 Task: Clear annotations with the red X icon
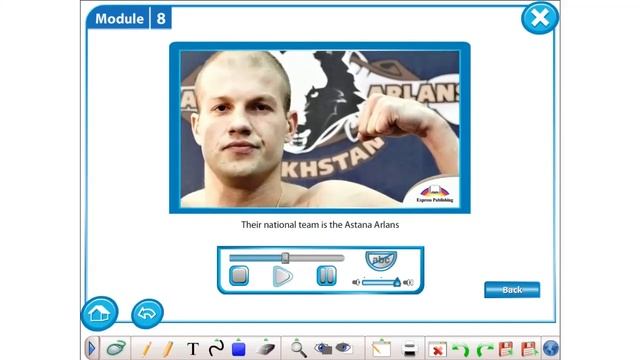[437, 349]
